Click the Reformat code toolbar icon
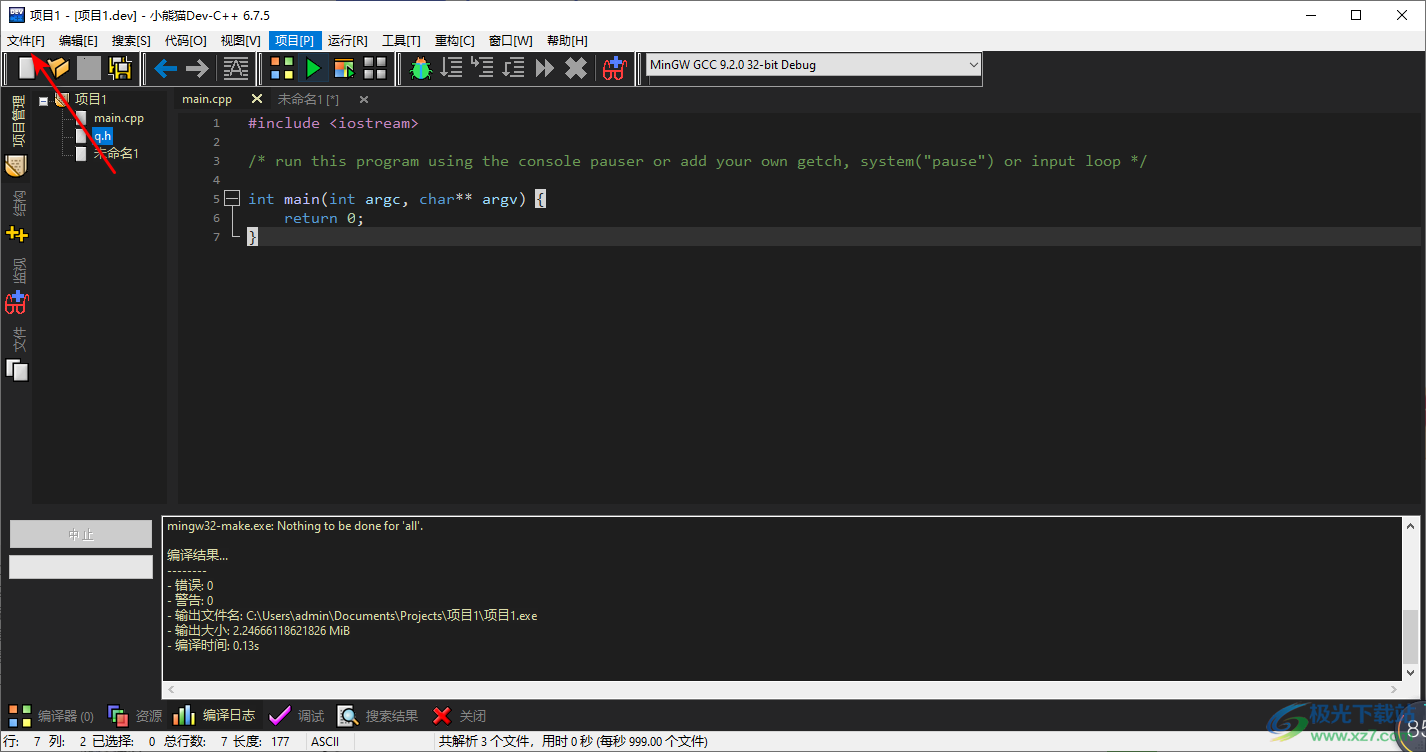Image resolution: width=1426 pixels, height=752 pixels. [236, 68]
